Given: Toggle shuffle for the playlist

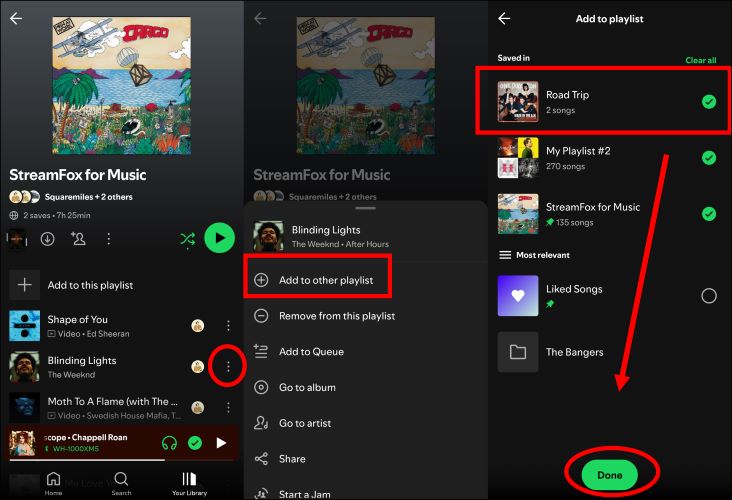Looking at the screenshot, I should pyautogui.click(x=188, y=239).
